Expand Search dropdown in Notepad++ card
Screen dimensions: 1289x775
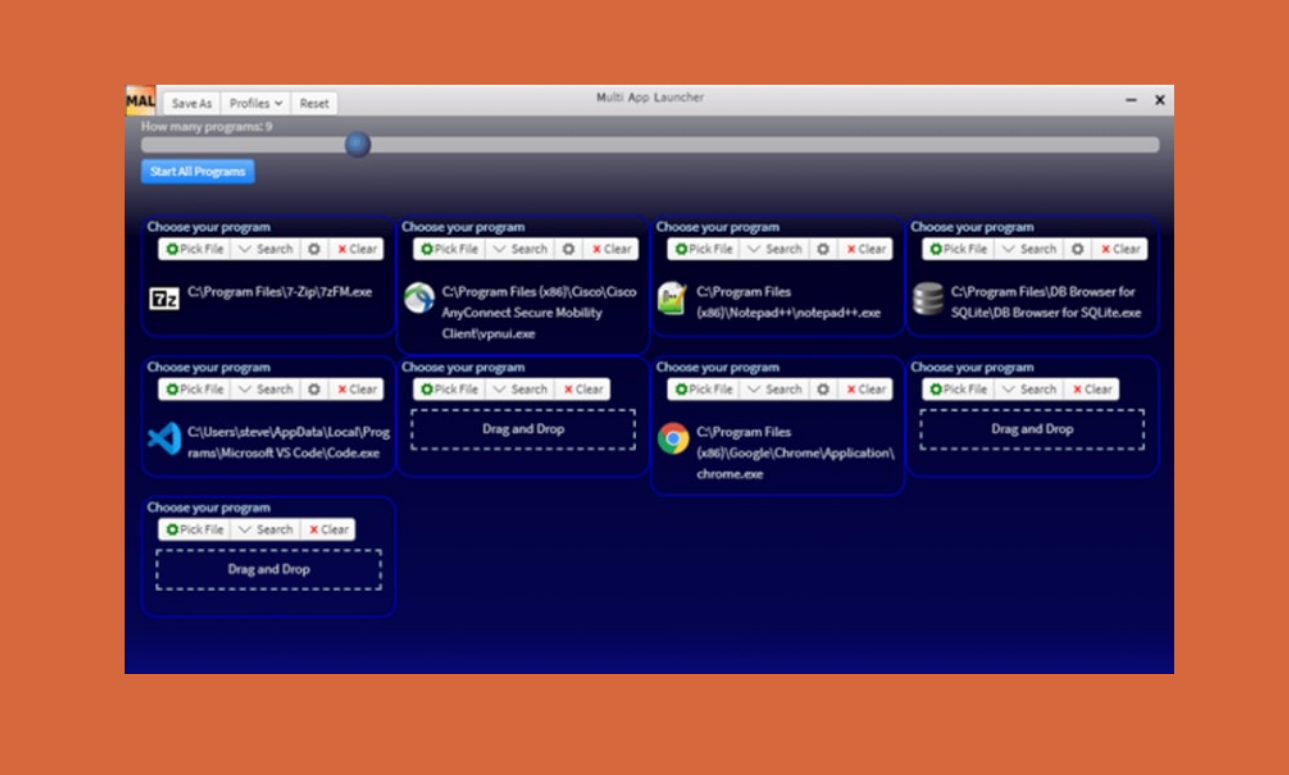(775, 249)
